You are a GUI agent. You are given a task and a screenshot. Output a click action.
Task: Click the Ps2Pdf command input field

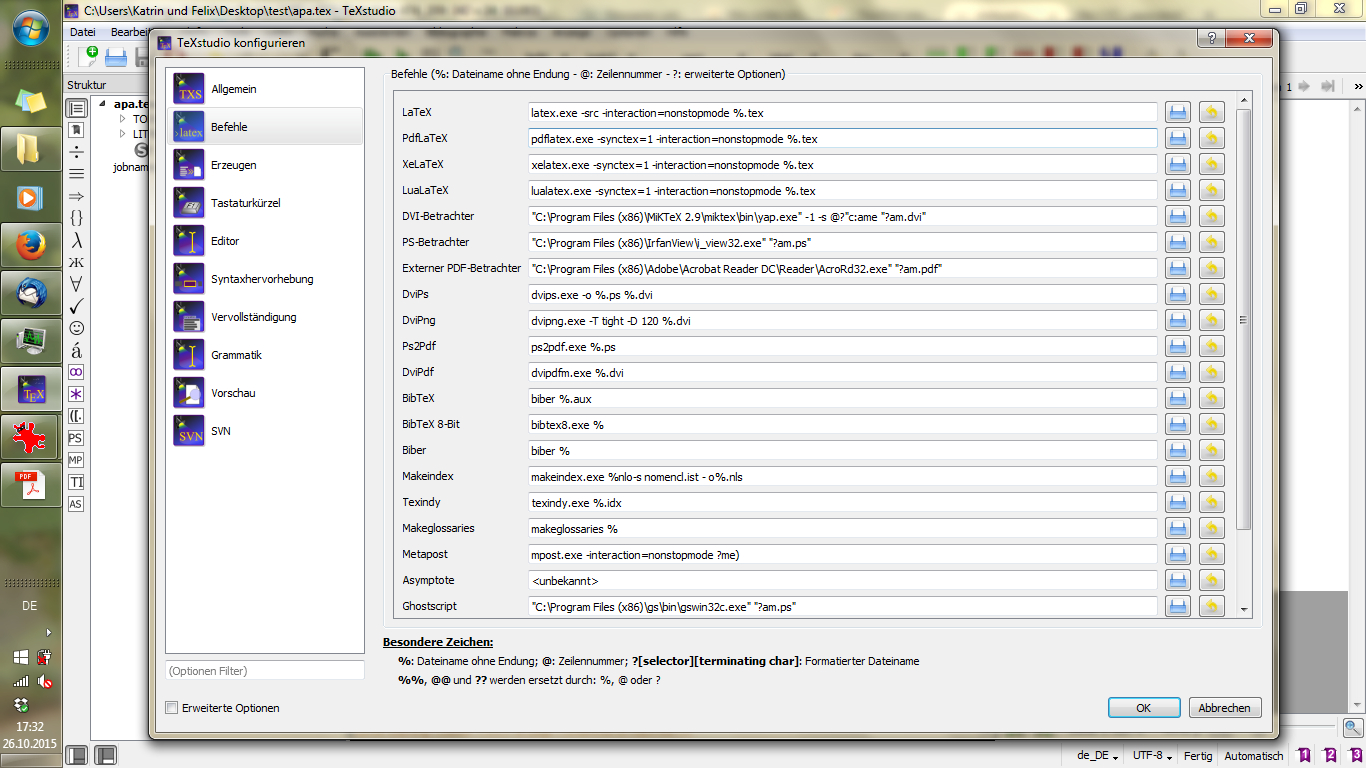pos(843,347)
